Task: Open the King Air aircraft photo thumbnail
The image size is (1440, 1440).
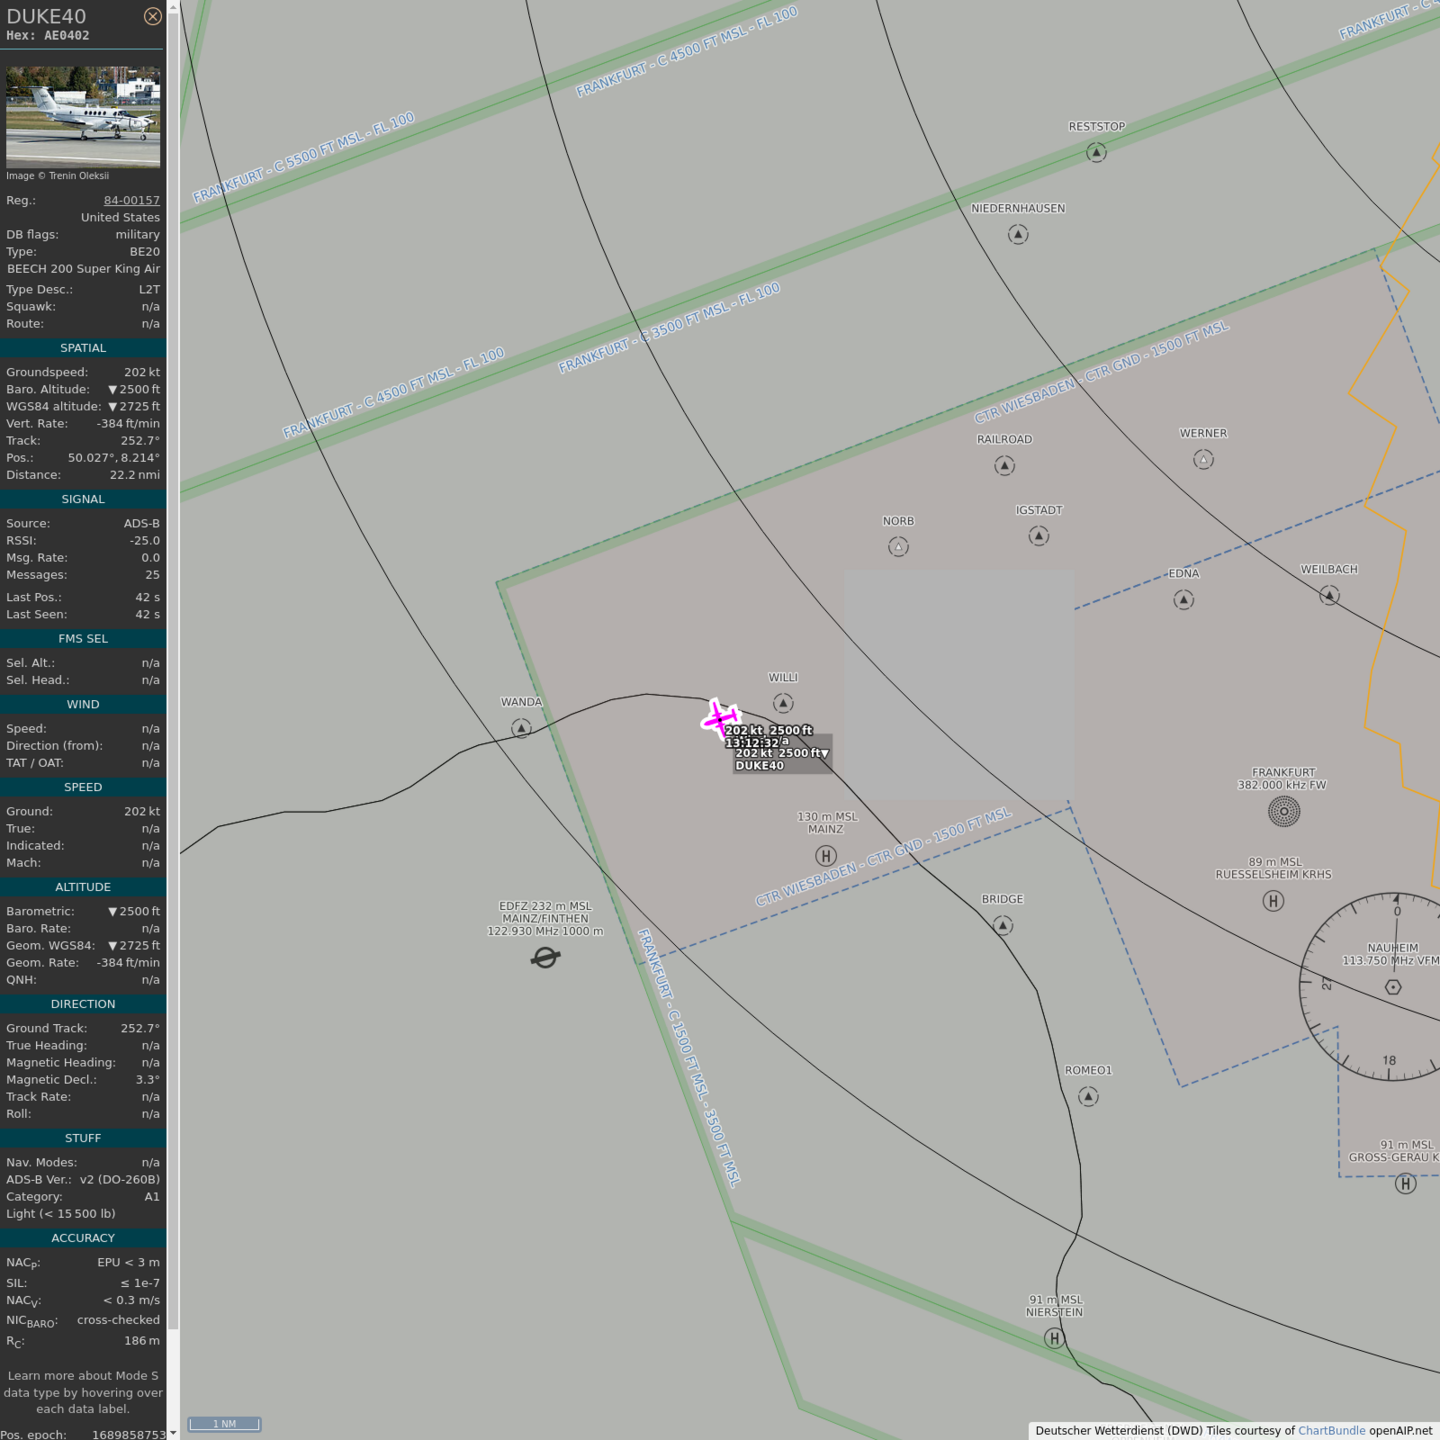Action: [83, 116]
